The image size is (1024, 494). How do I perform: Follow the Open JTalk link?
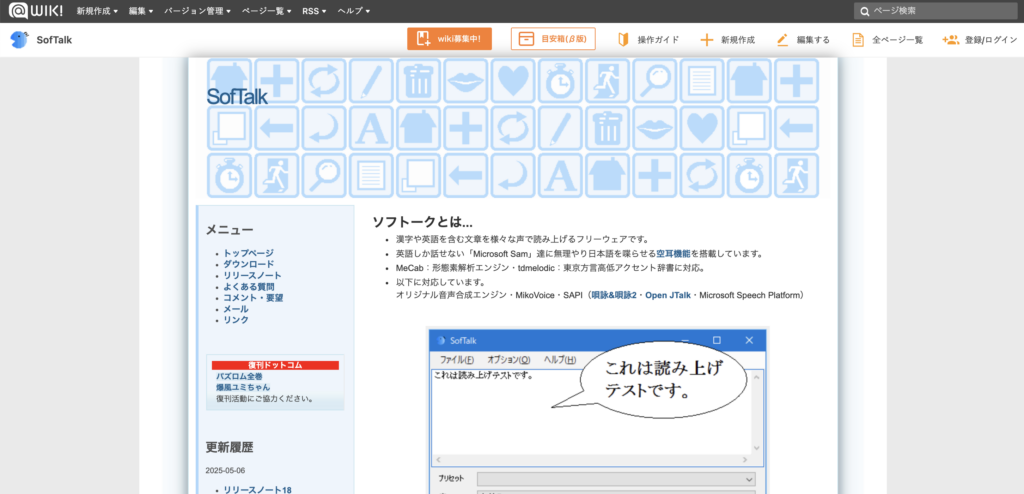[x=667, y=295]
